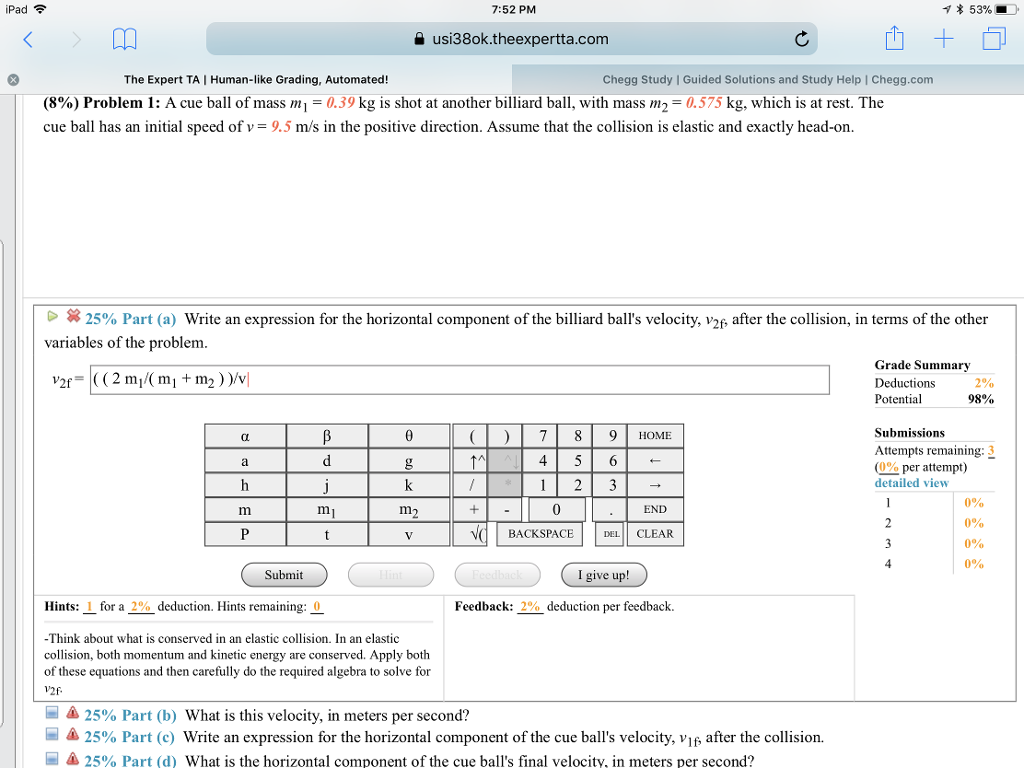Open the detailed view link in Grade Summary
Image resolution: width=1024 pixels, height=768 pixels.
pyautogui.click(x=913, y=483)
